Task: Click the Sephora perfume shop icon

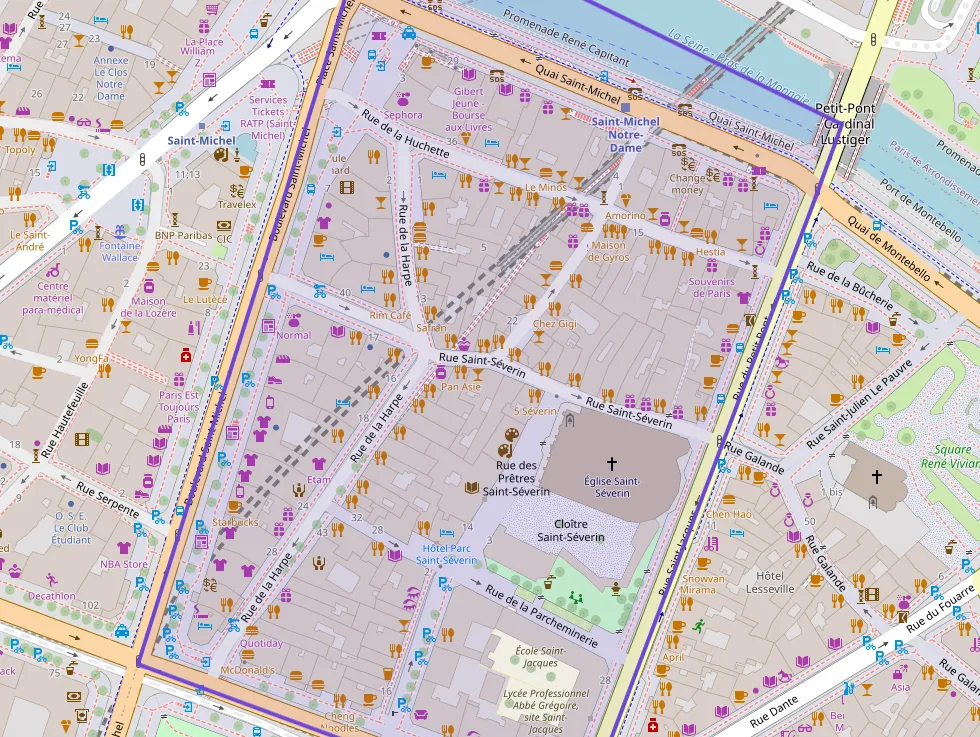Action: pyautogui.click(x=403, y=99)
